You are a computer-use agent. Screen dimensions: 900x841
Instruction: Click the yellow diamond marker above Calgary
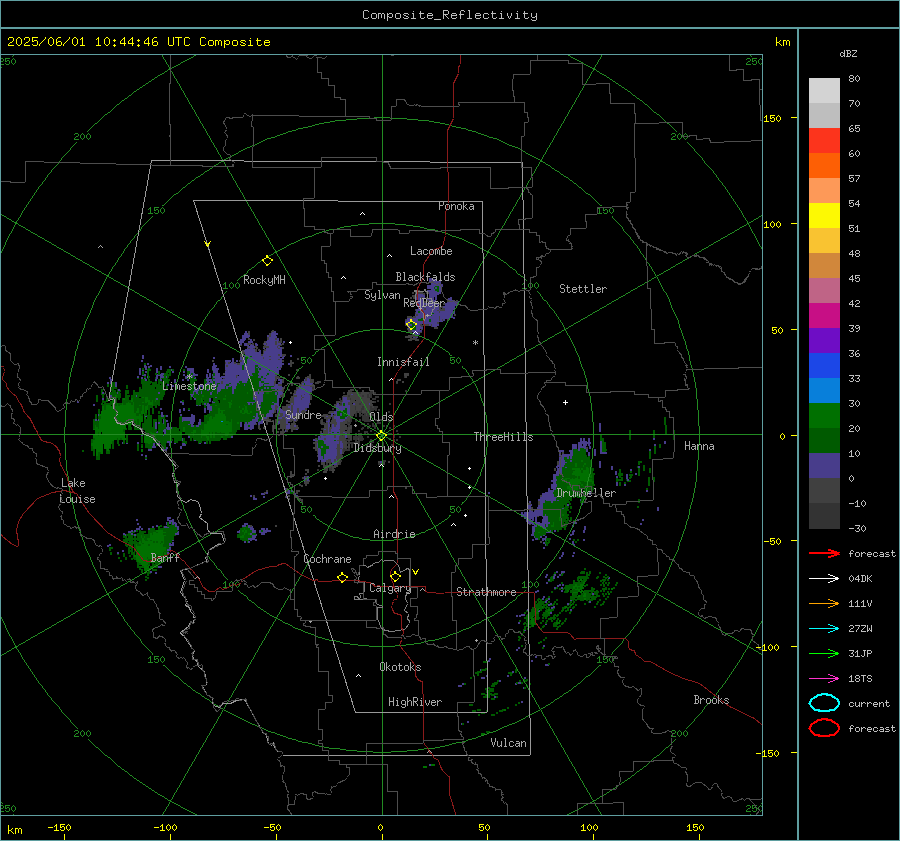(x=395, y=576)
